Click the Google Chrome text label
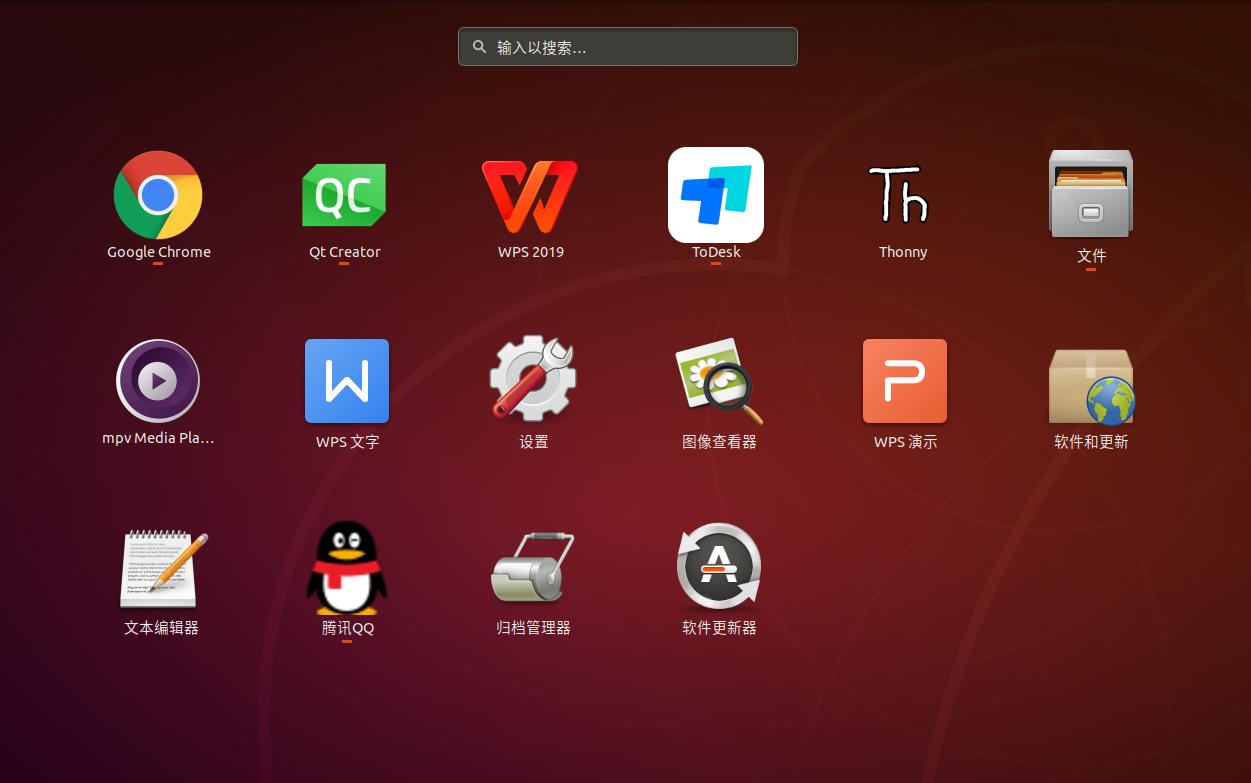Image resolution: width=1251 pixels, height=783 pixels. (158, 252)
